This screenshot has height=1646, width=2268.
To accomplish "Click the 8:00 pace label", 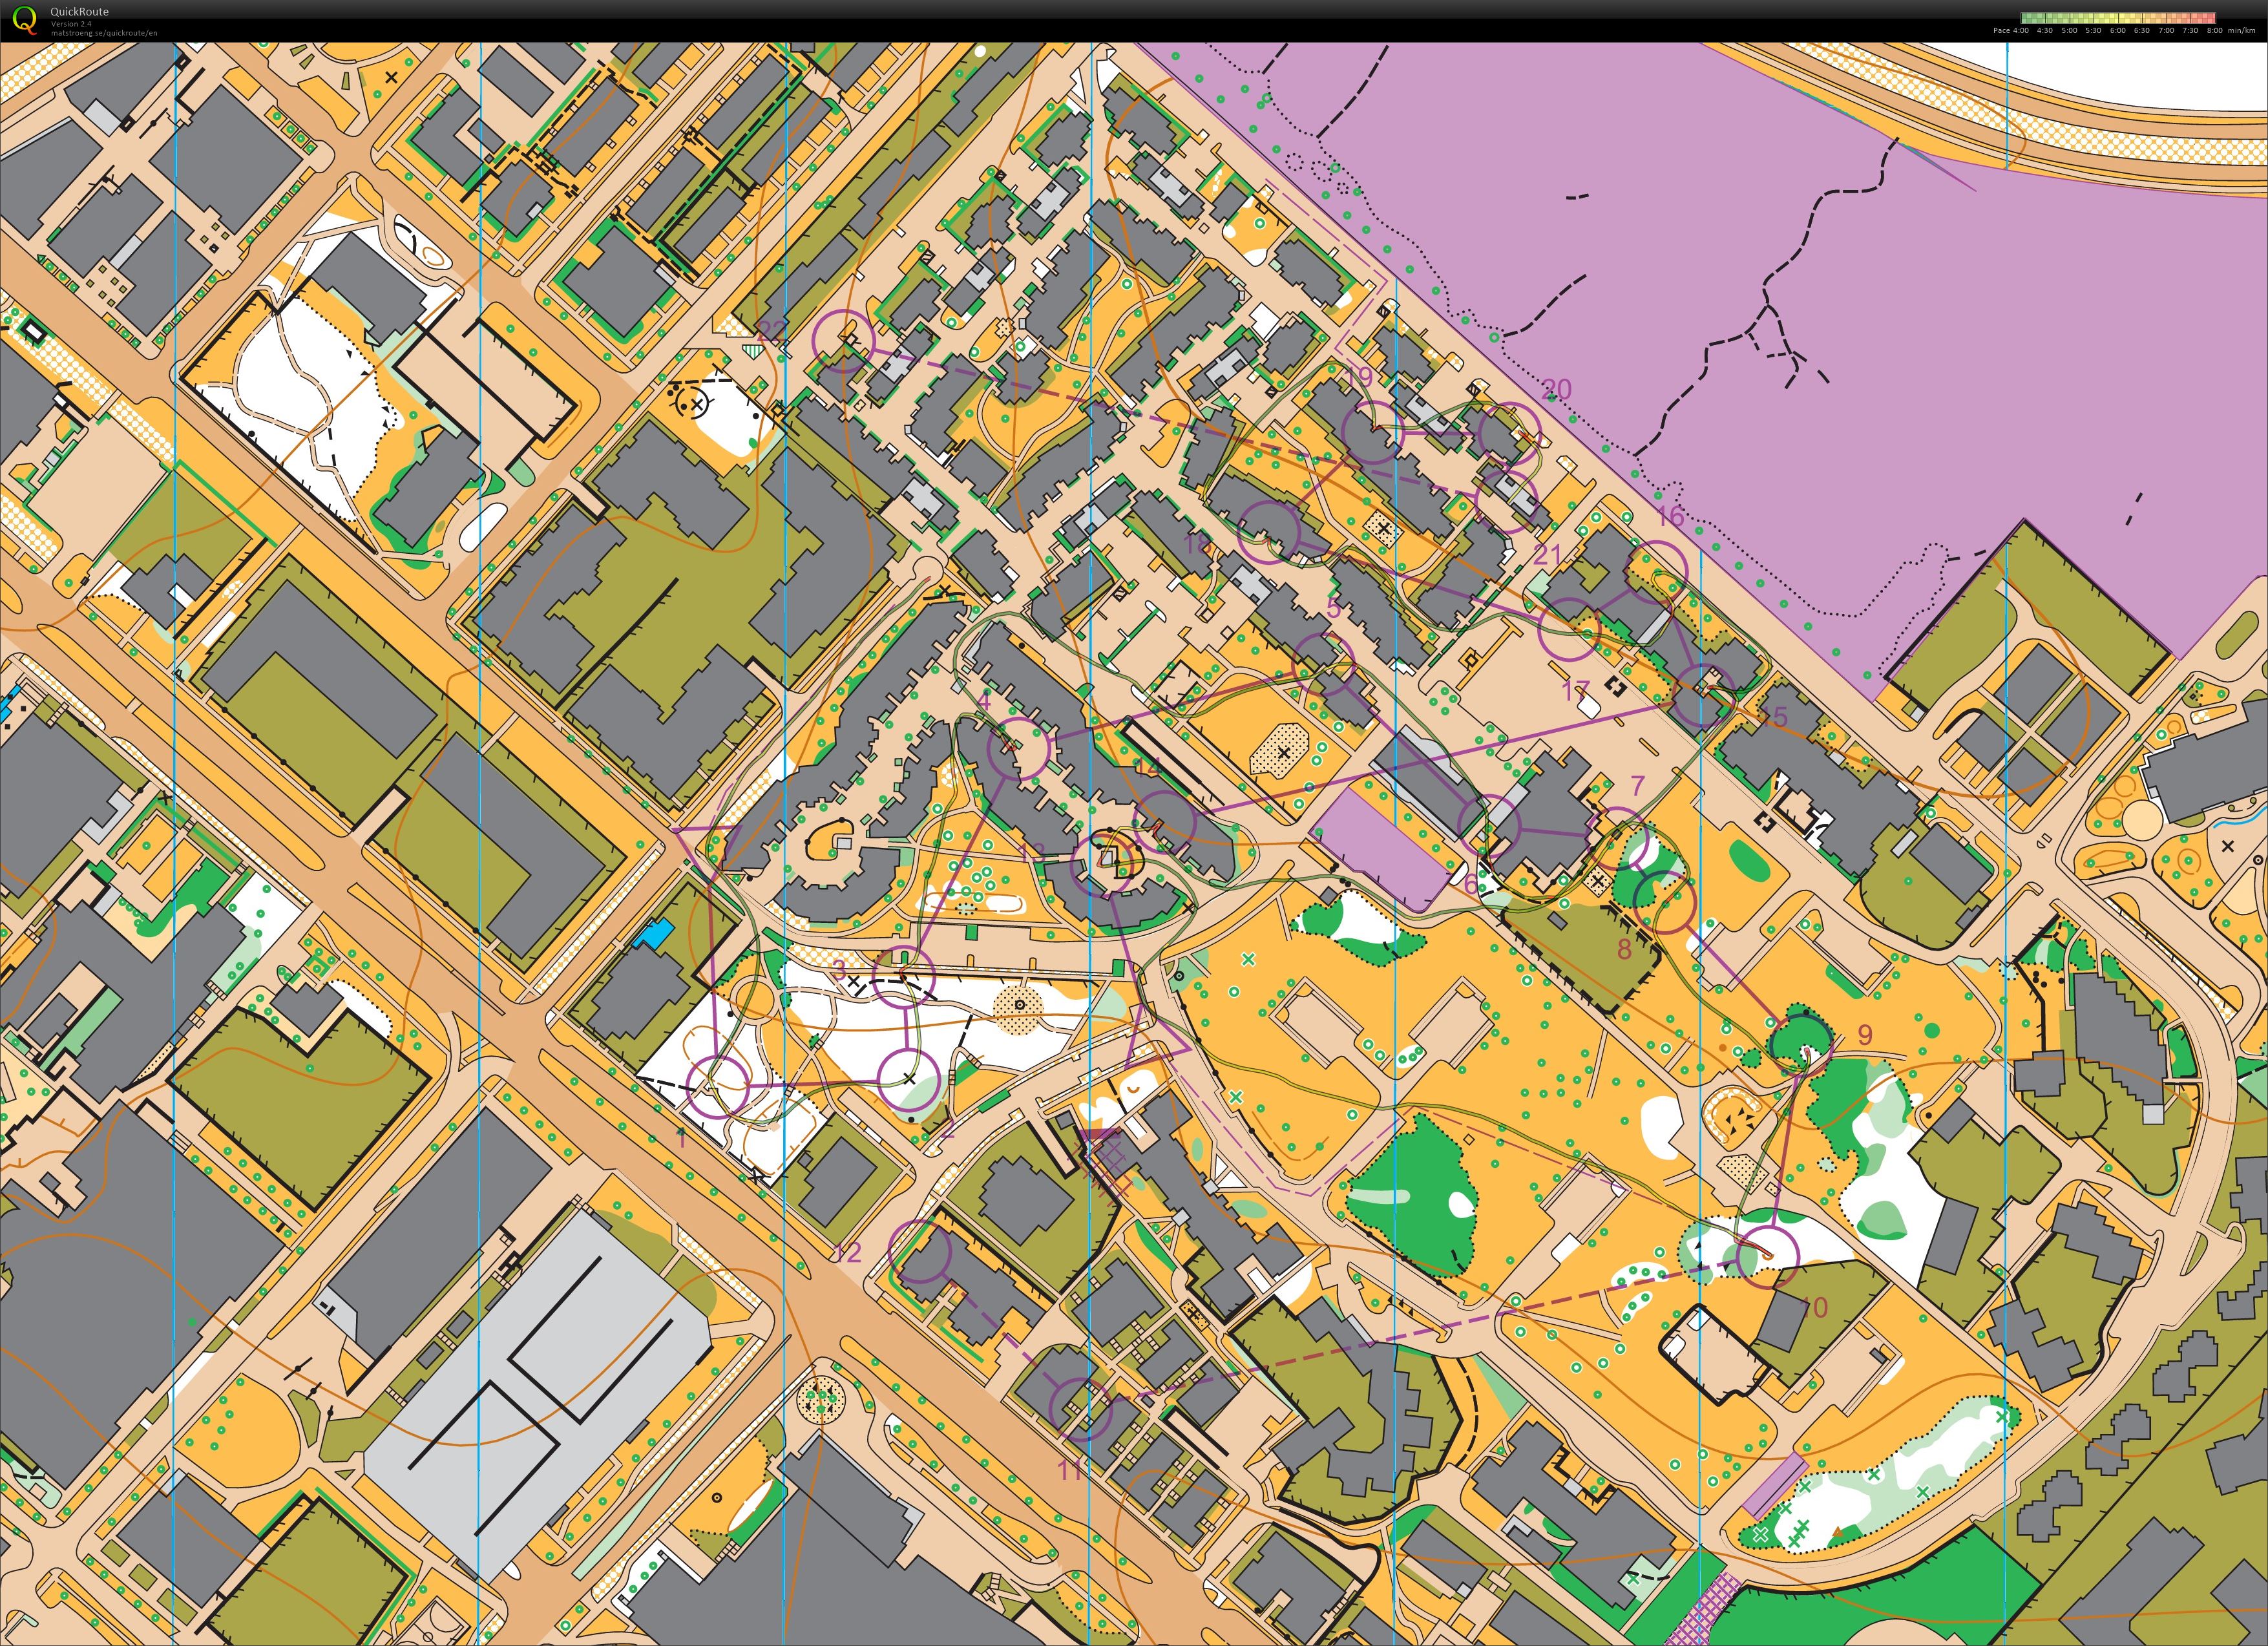I will pos(2215,31).
